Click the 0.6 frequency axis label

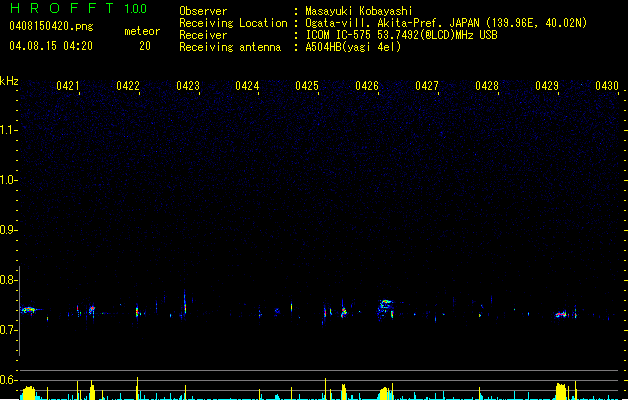point(8,380)
